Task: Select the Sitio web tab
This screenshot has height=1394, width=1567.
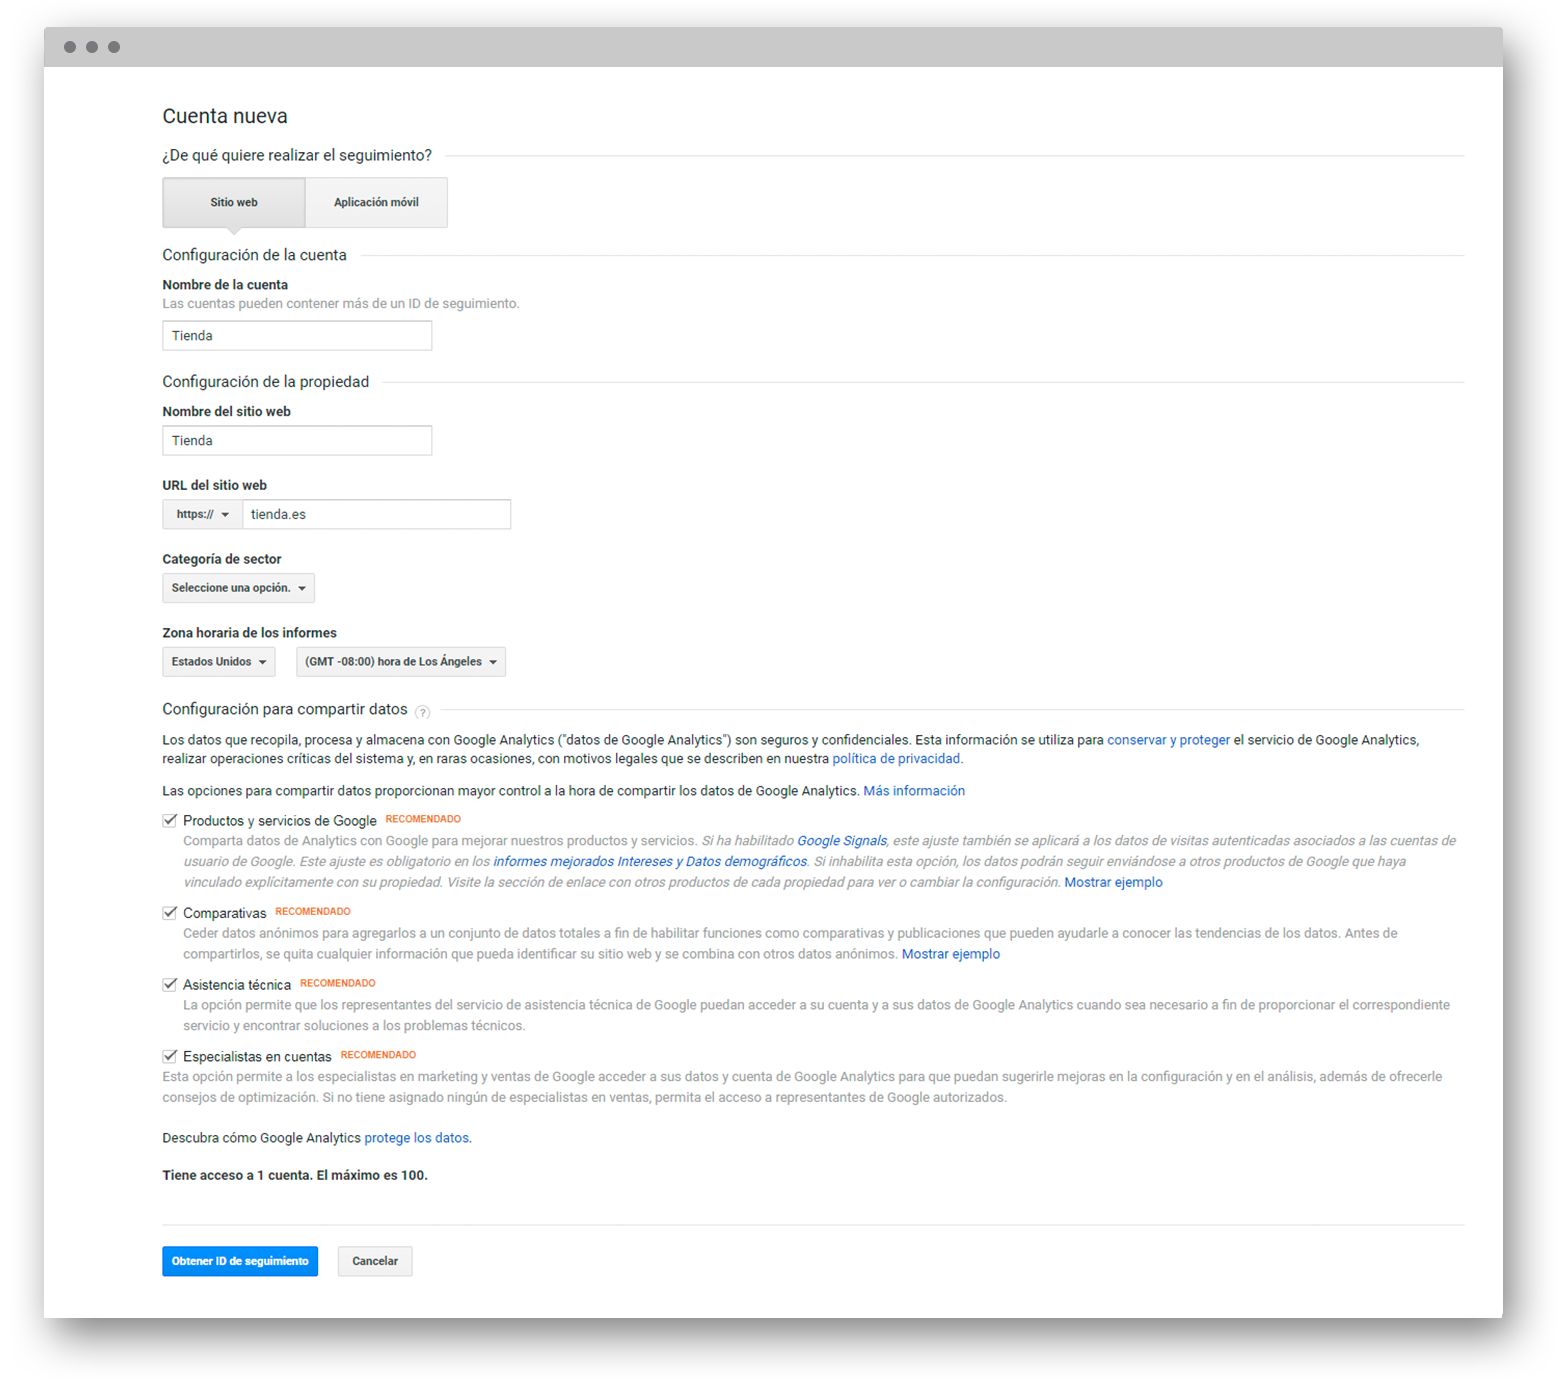Action: 234,202
